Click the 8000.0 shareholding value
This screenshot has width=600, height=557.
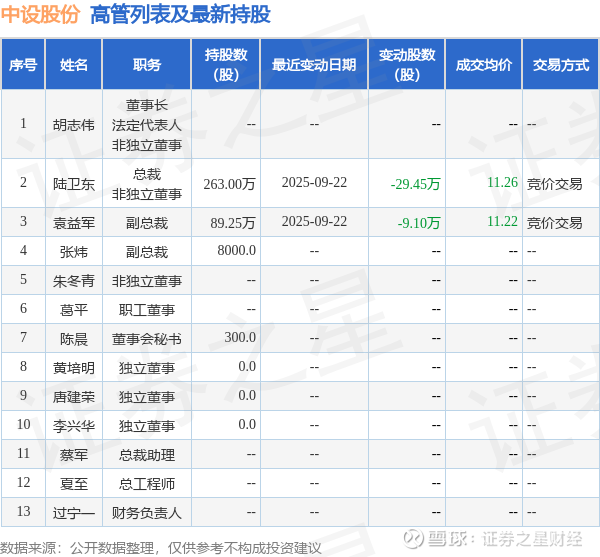click(236, 250)
